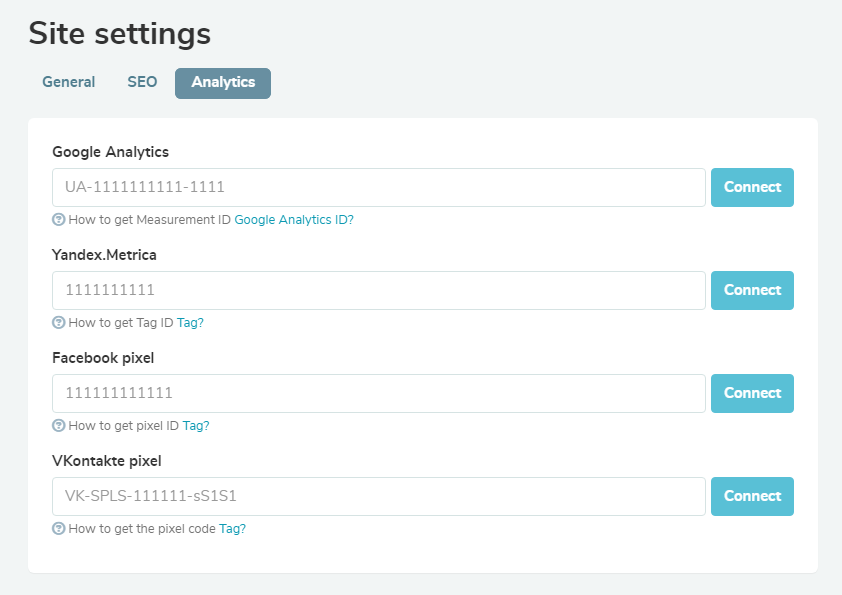
Task: Select the Analytics tab
Action: [222, 83]
